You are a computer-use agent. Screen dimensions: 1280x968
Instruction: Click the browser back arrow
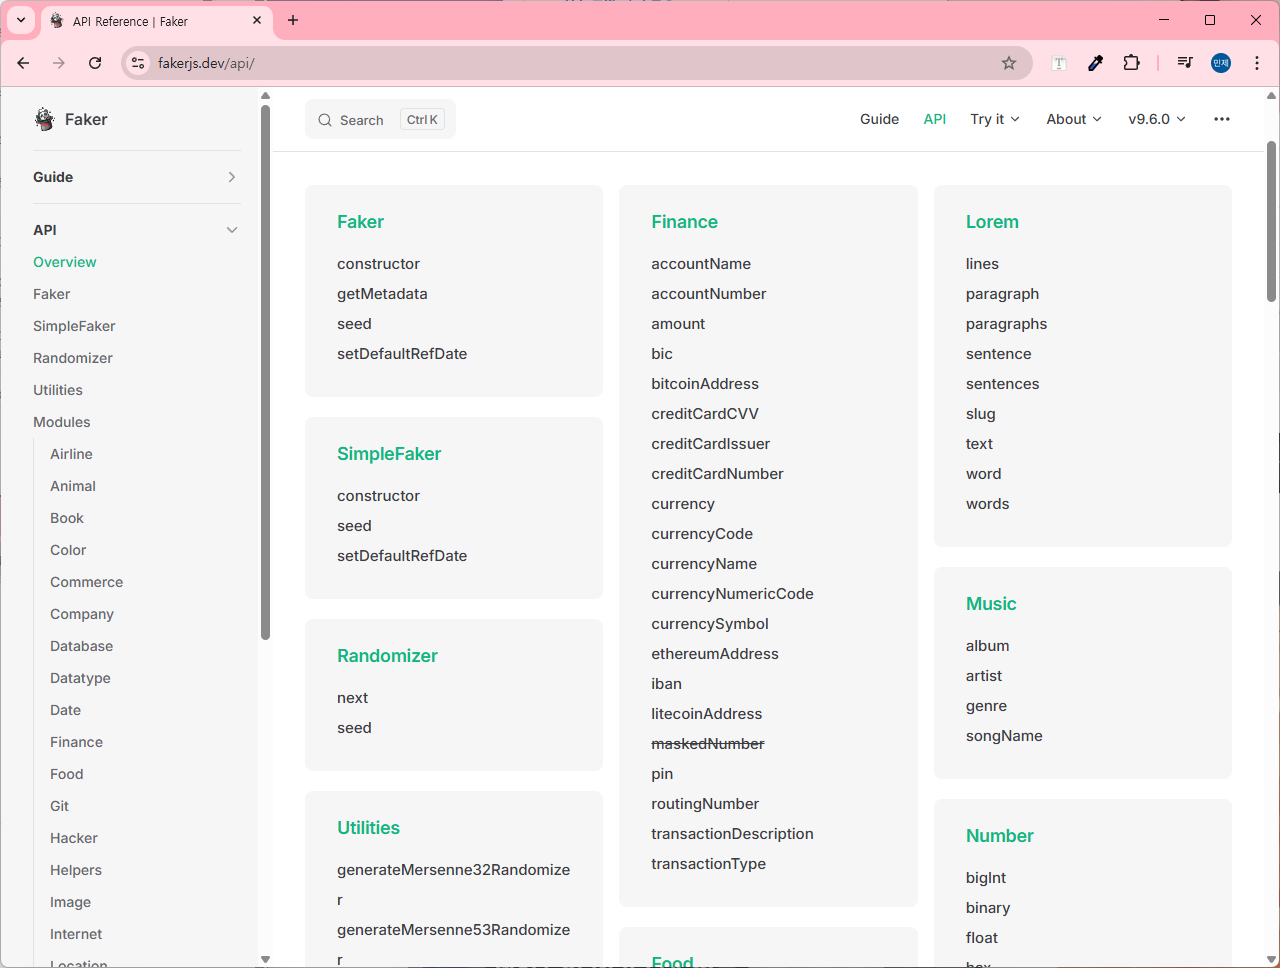(x=23, y=63)
